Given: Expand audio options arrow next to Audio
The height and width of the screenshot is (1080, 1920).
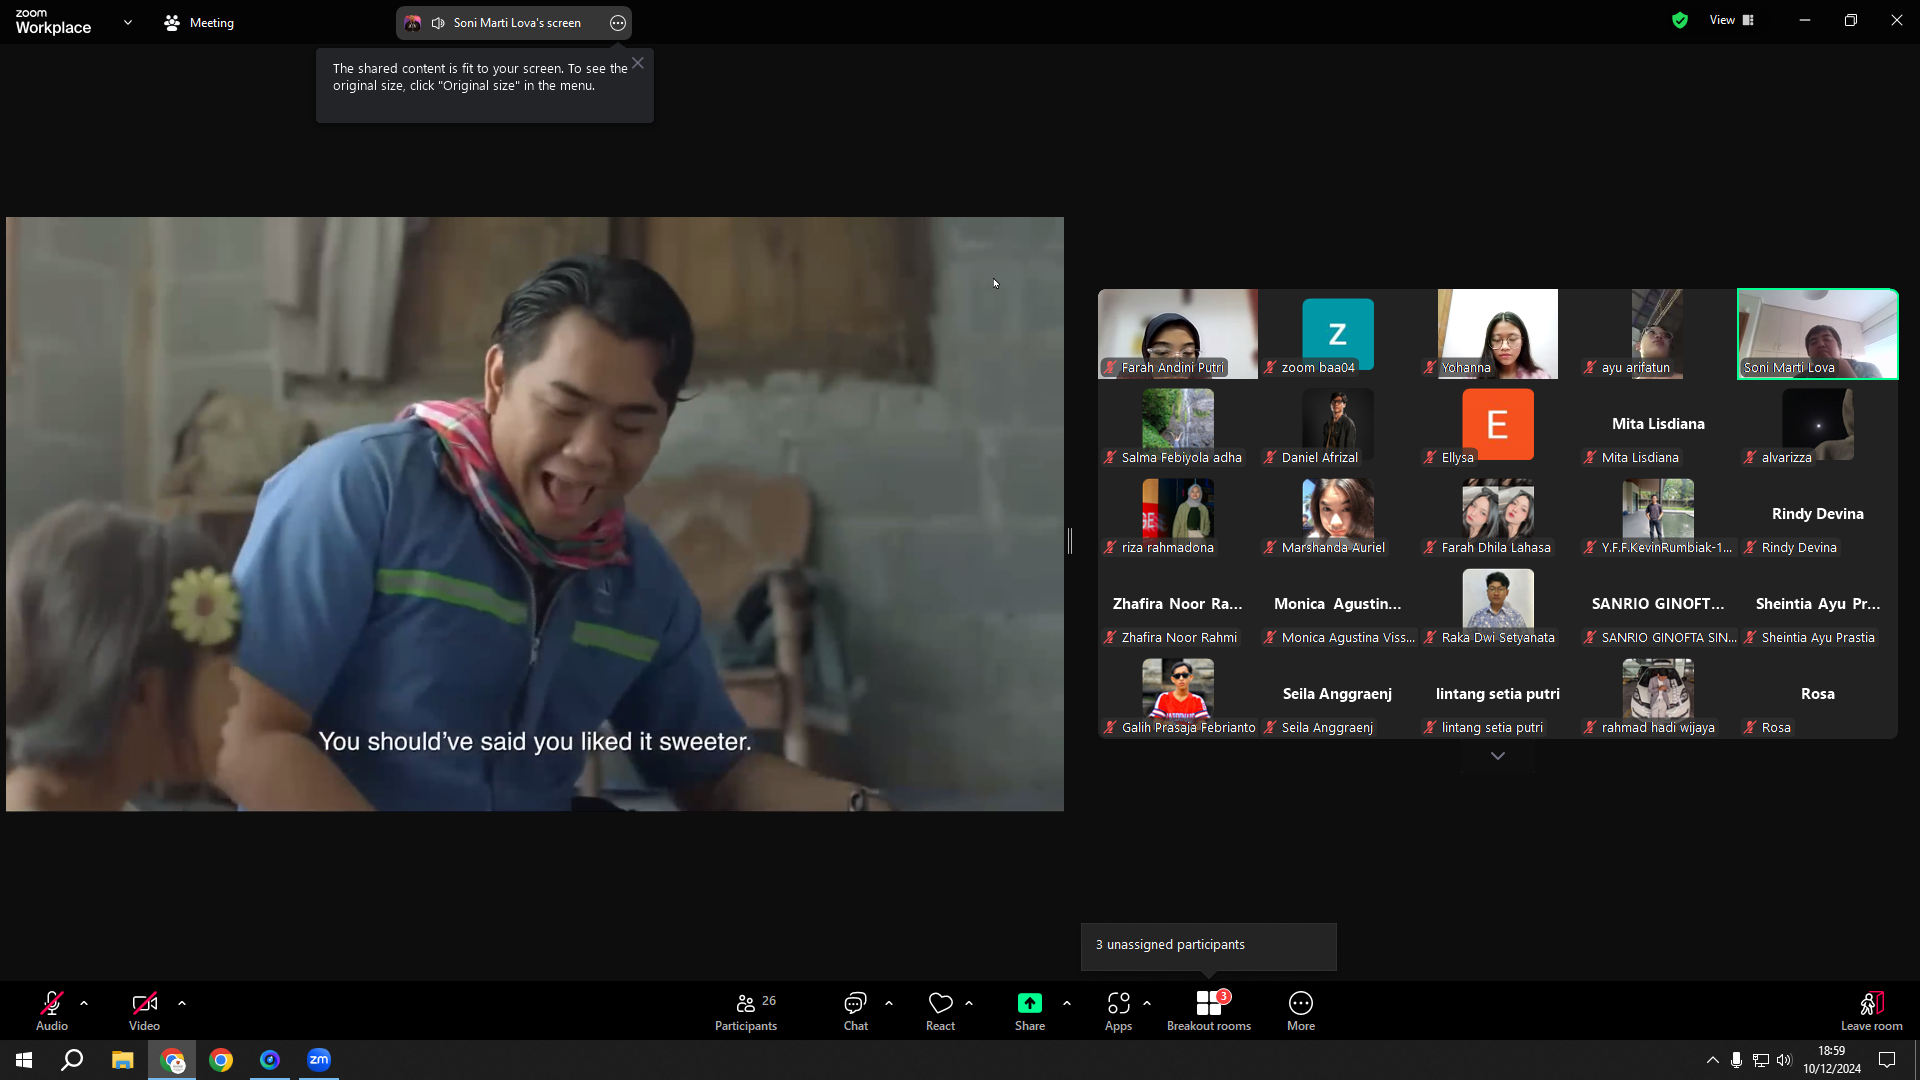Looking at the screenshot, I should tap(84, 1003).
